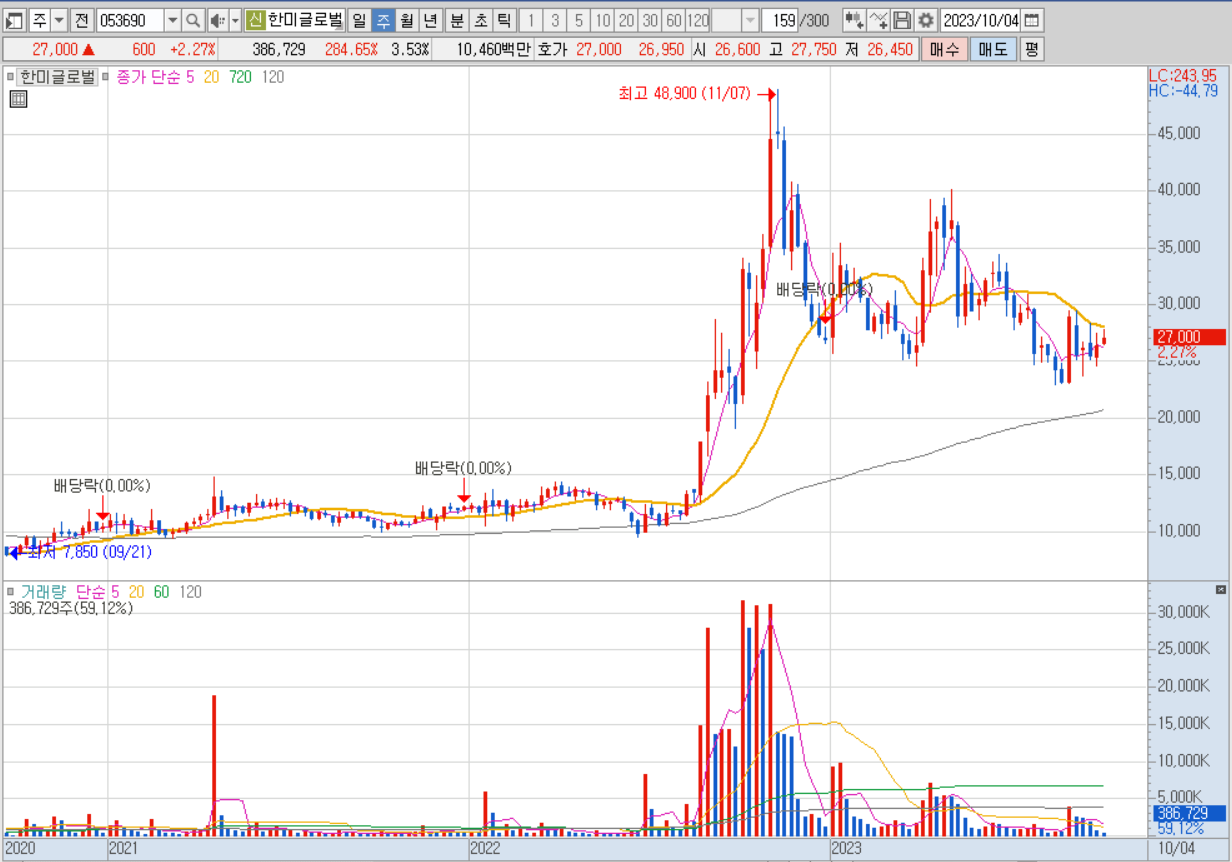
Task: Switch chart to second 초 period
Action: 480,20
